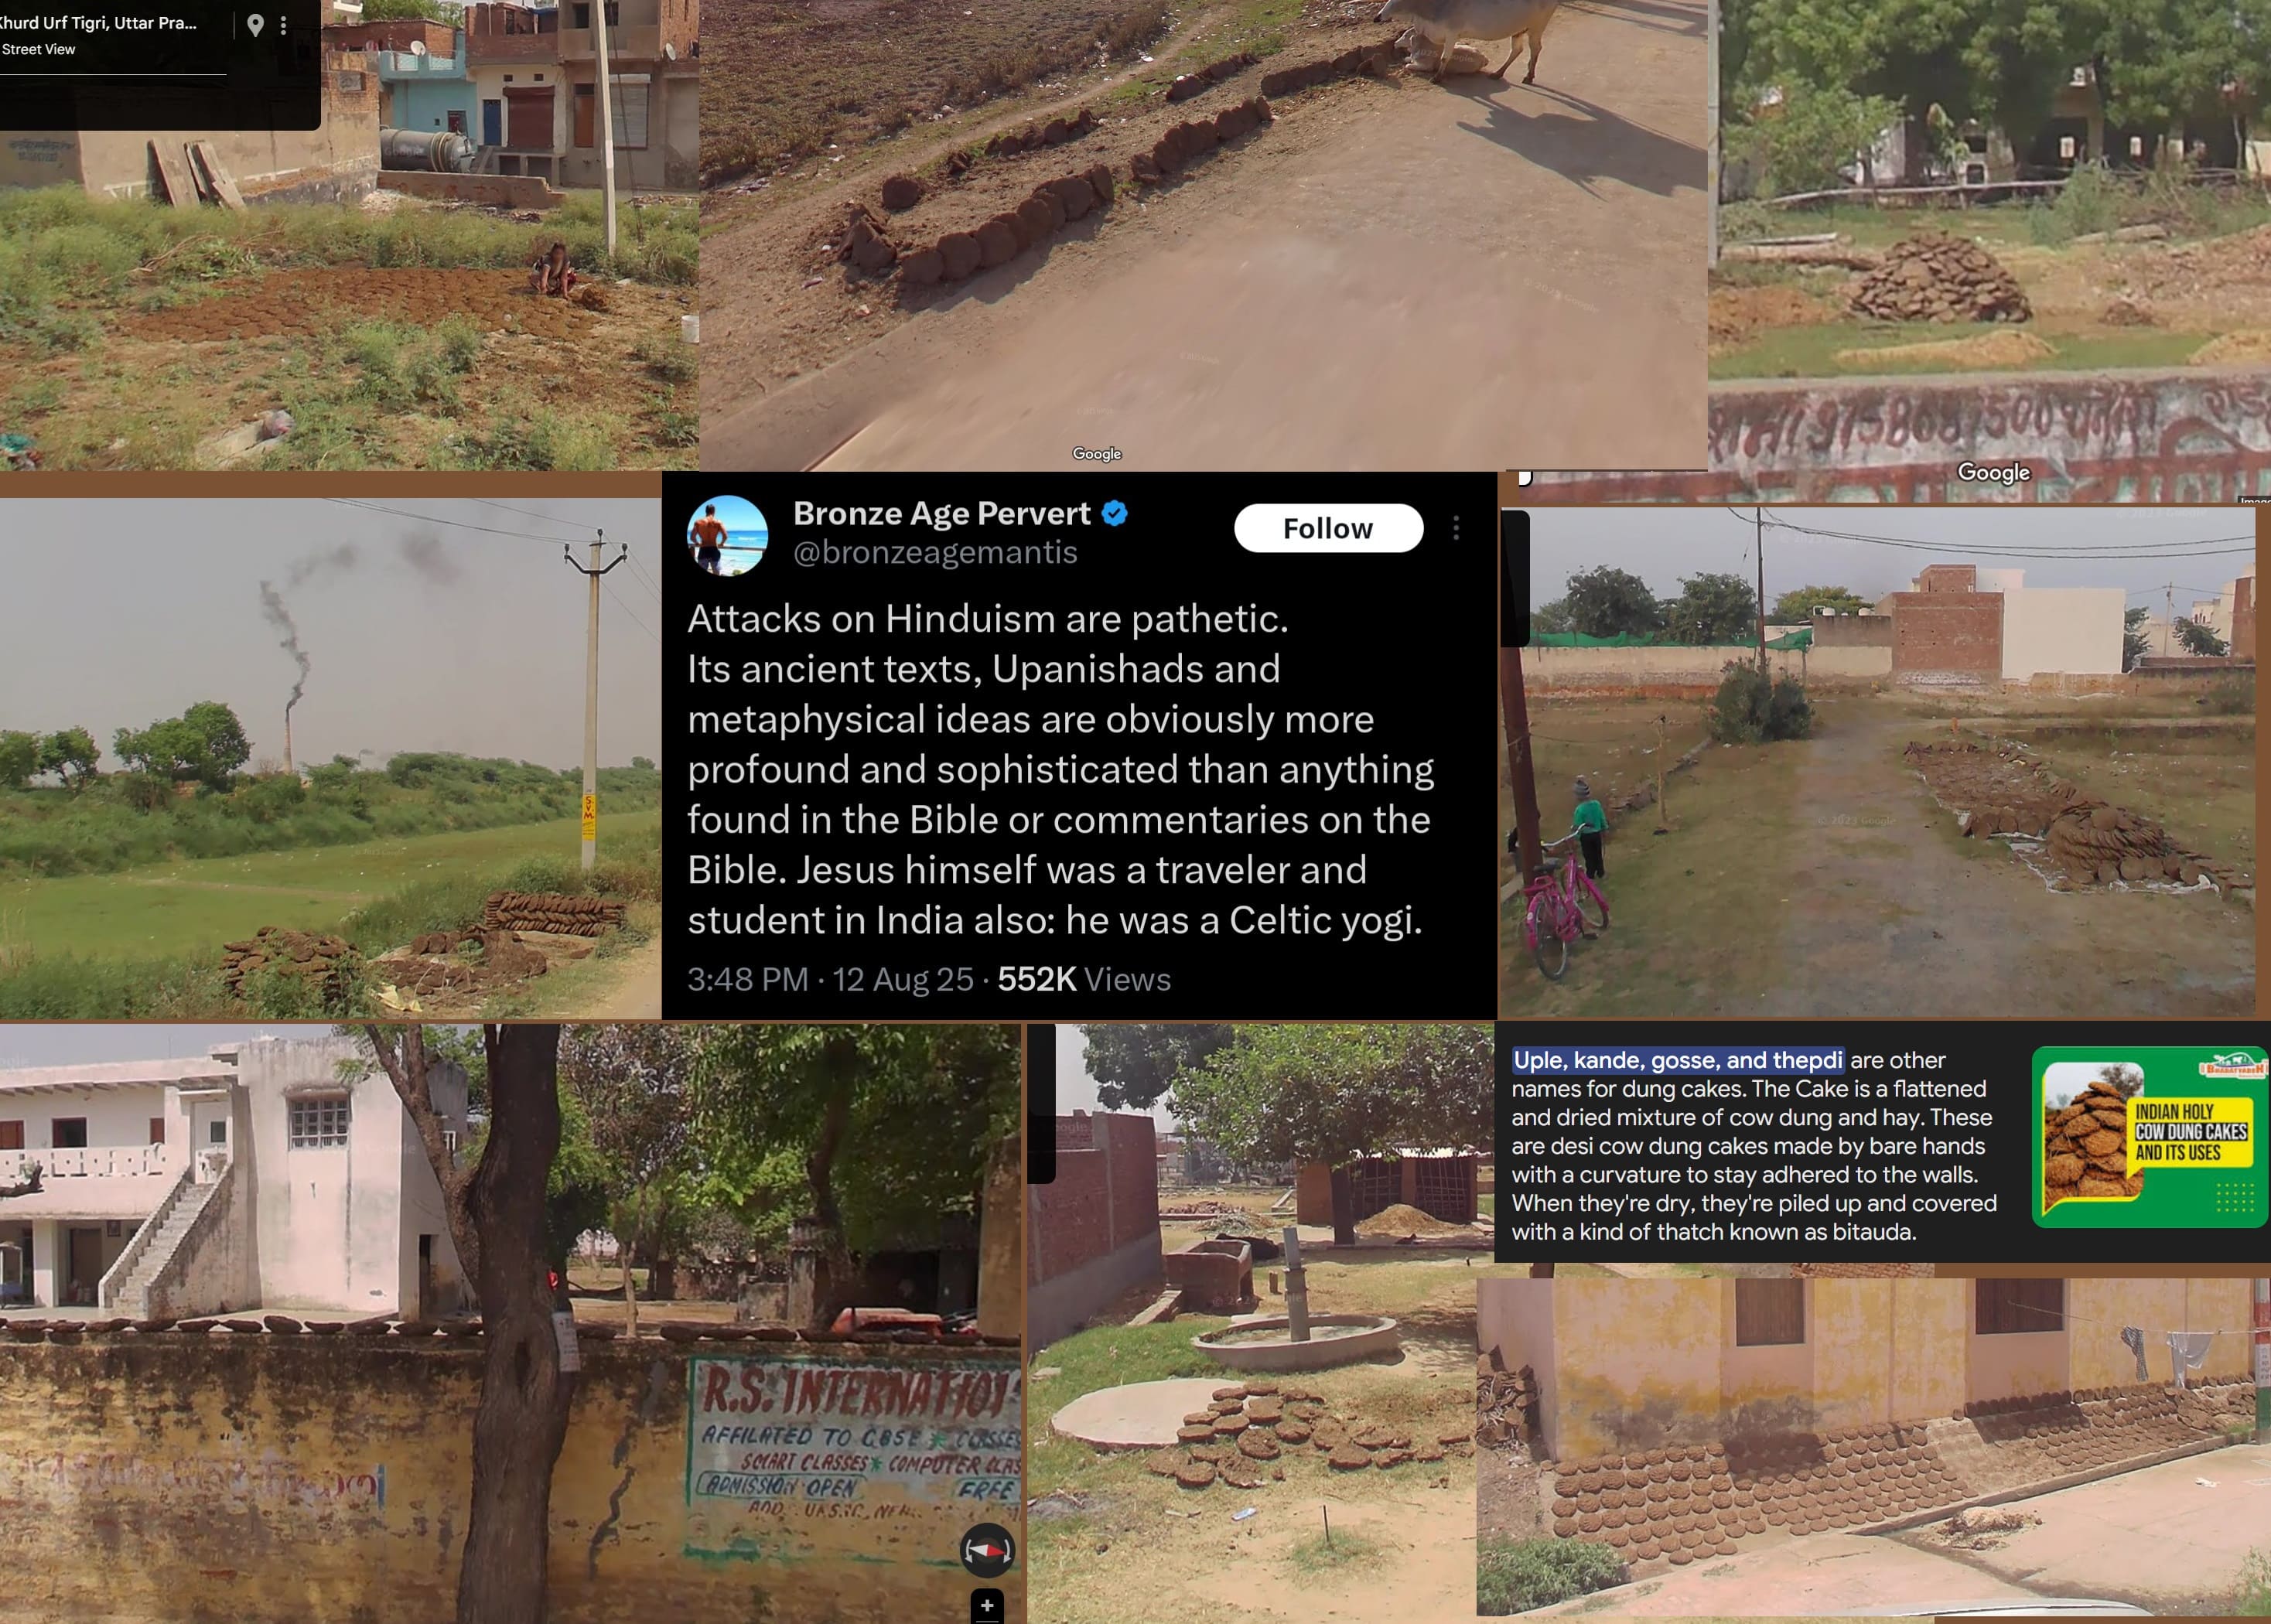This screenshot has height=1624, width=2271.
Task: Click the Street View label under location title
Action: tap(38, 50)
